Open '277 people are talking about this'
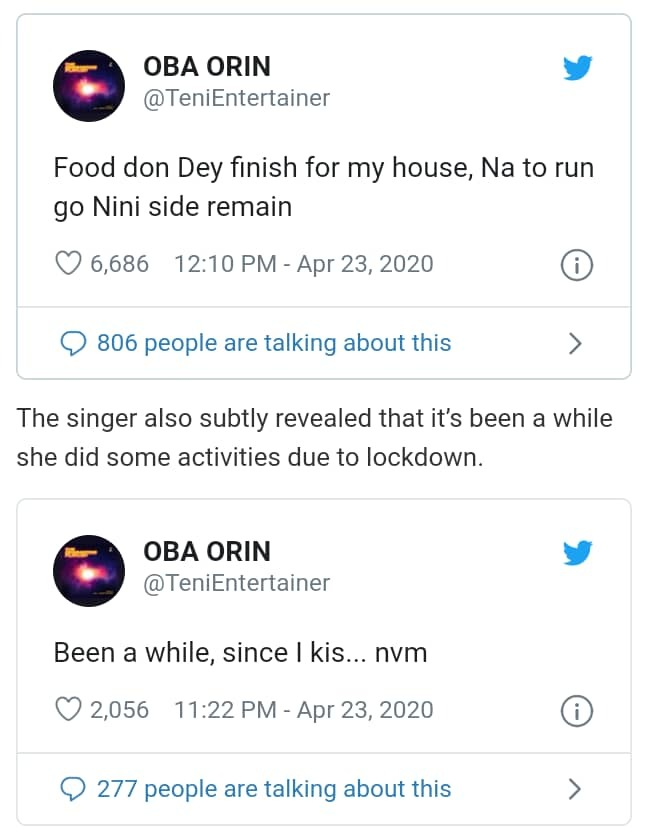Viewport: 646px width, 838px height. (x=273, y=789)
